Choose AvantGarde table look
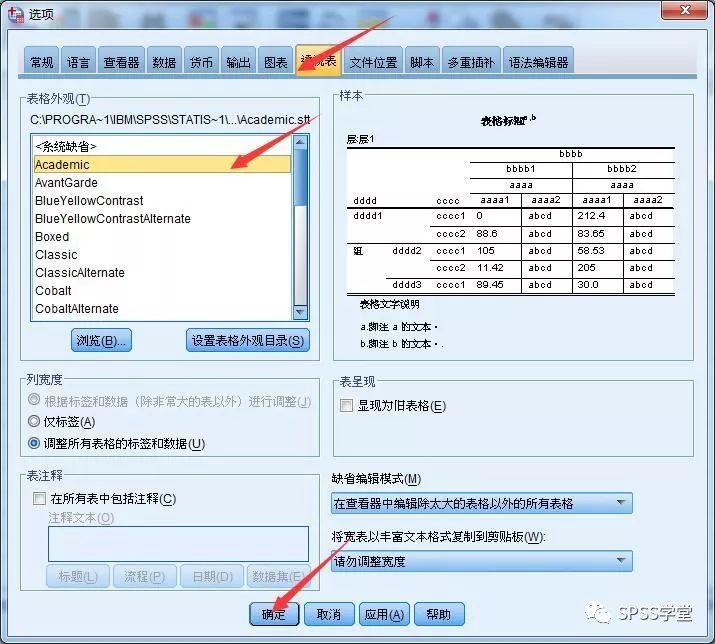The height and width of the screenshot is (644, 715). coord(162,182)
